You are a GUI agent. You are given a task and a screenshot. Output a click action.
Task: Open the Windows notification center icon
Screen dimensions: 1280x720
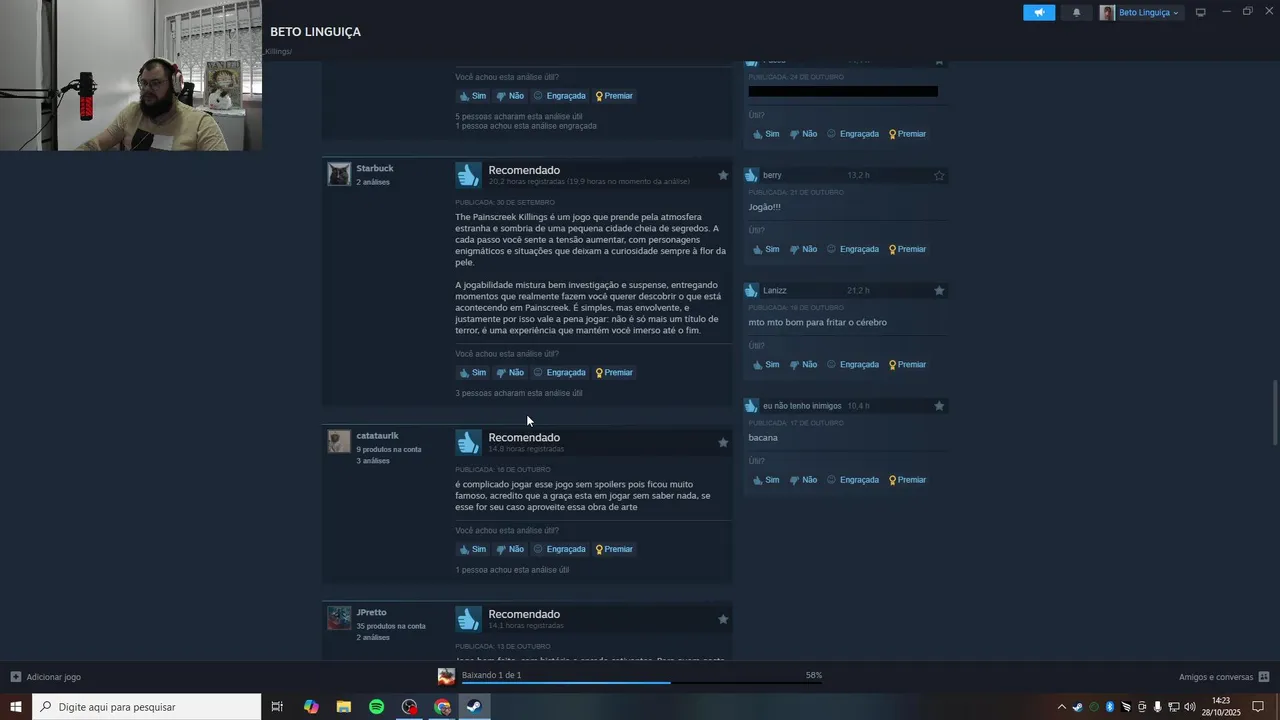click(x=1259, y=707)
